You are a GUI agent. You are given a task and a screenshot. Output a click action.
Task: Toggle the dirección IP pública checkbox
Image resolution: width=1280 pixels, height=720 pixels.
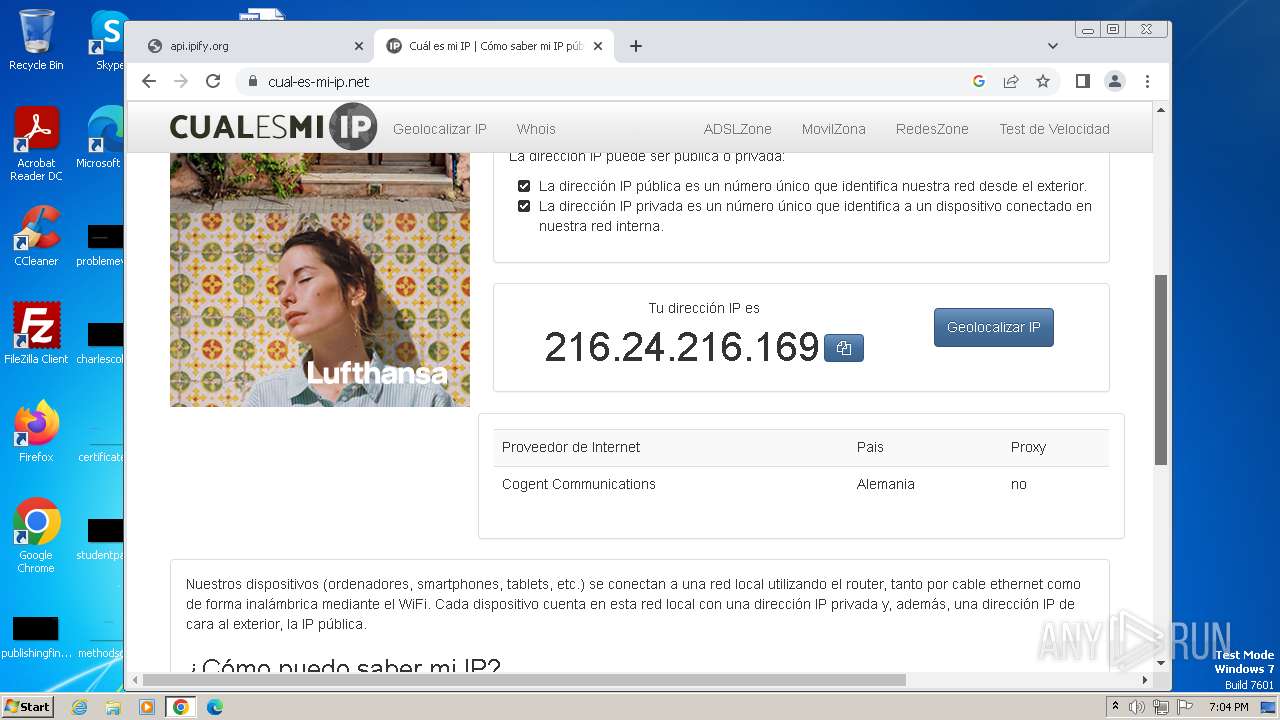point(524,186)
